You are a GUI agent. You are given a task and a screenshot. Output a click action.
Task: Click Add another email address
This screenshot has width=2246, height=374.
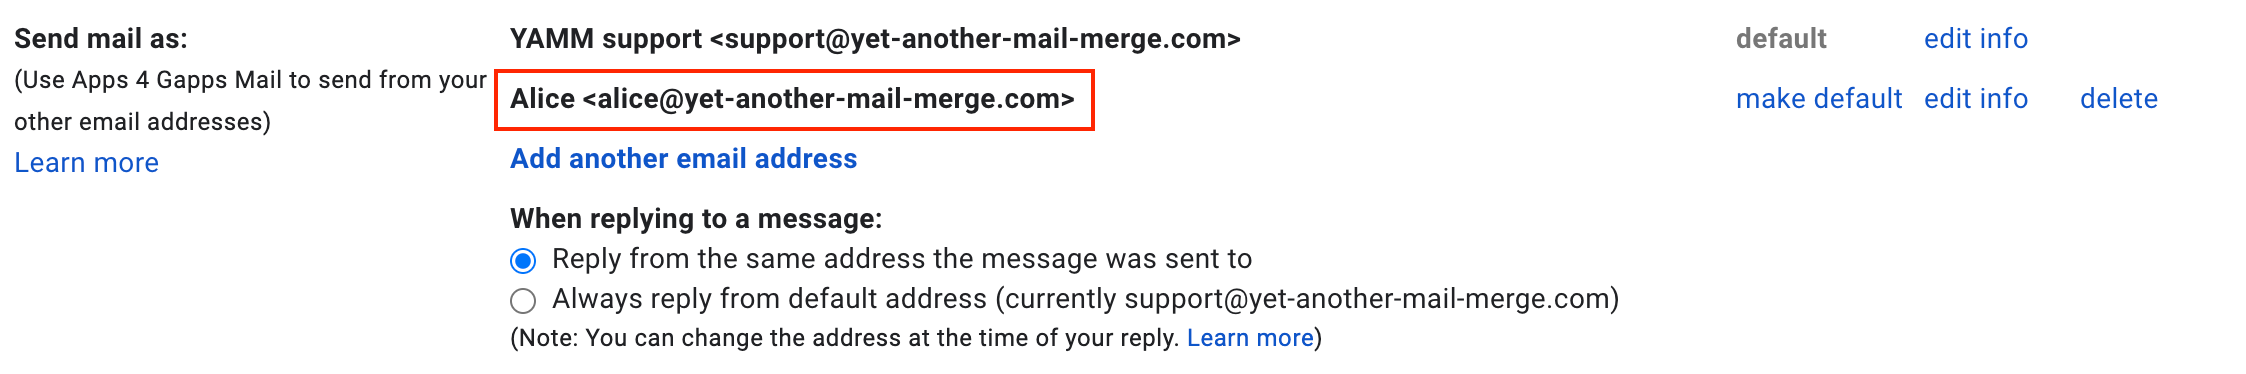683,158
